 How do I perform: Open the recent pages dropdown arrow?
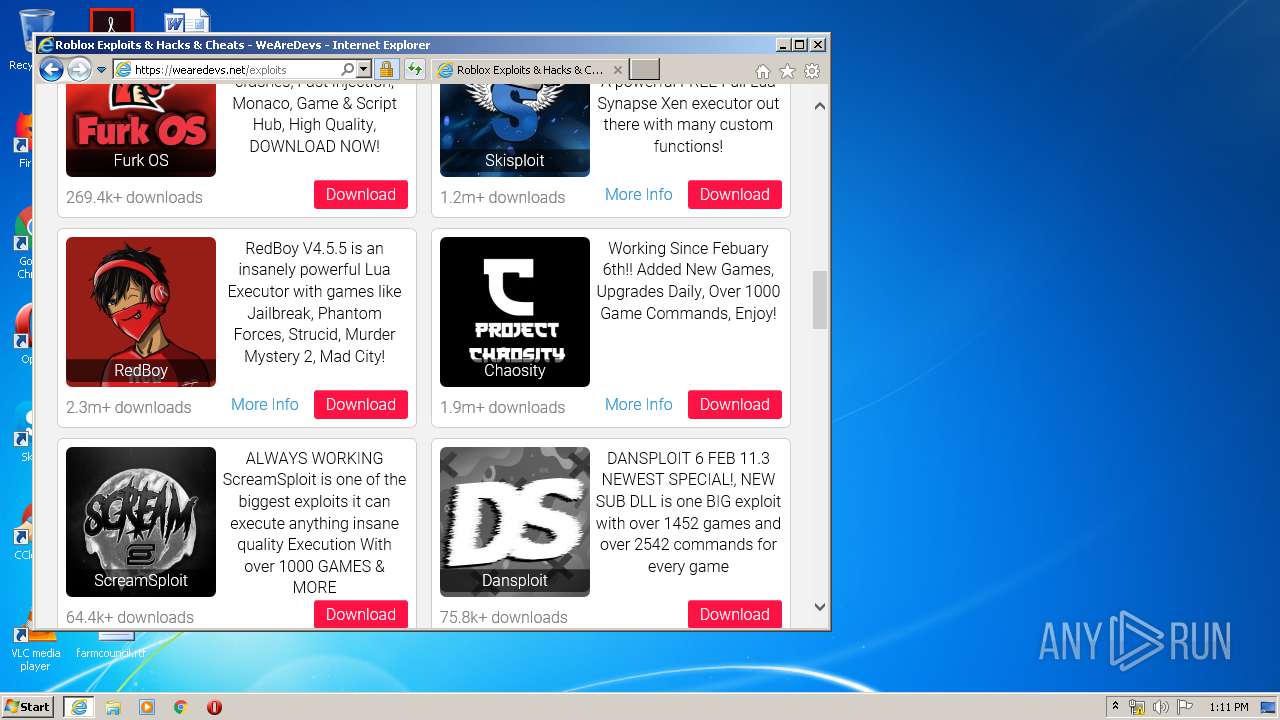tap(101, 70)
